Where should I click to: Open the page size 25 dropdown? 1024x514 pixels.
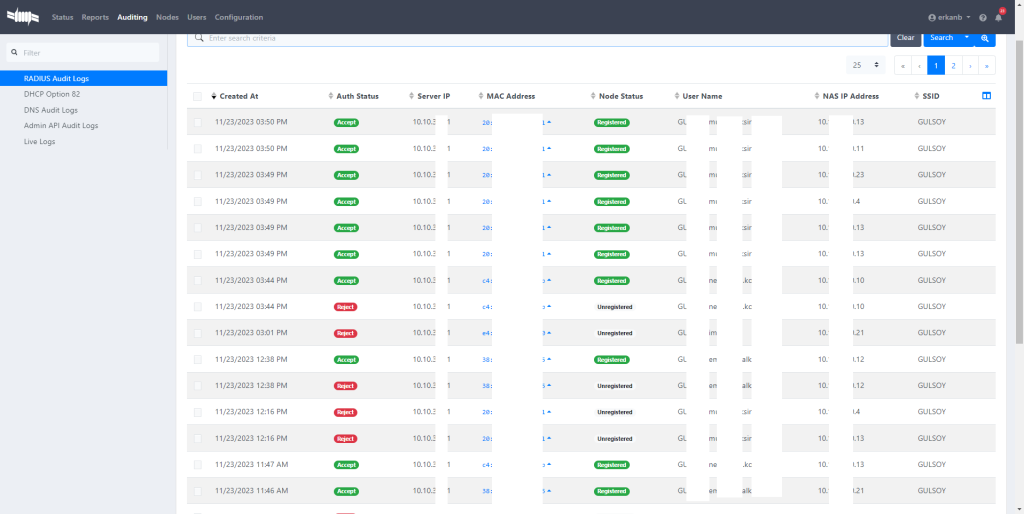tap(865, 65)
